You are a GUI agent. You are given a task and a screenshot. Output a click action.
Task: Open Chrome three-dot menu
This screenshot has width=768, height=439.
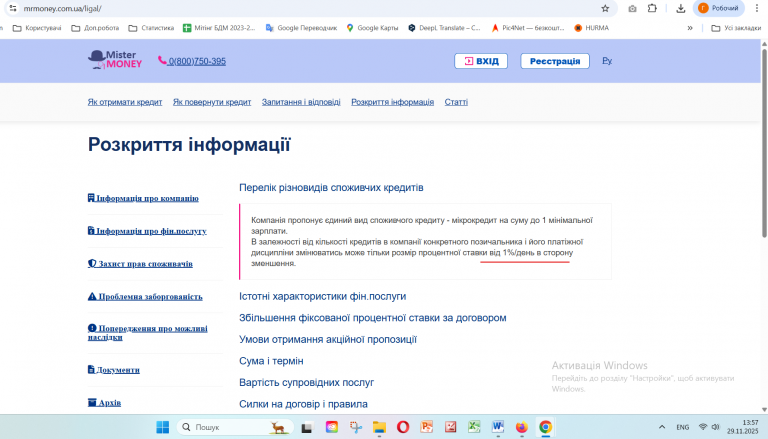[757, 8]
